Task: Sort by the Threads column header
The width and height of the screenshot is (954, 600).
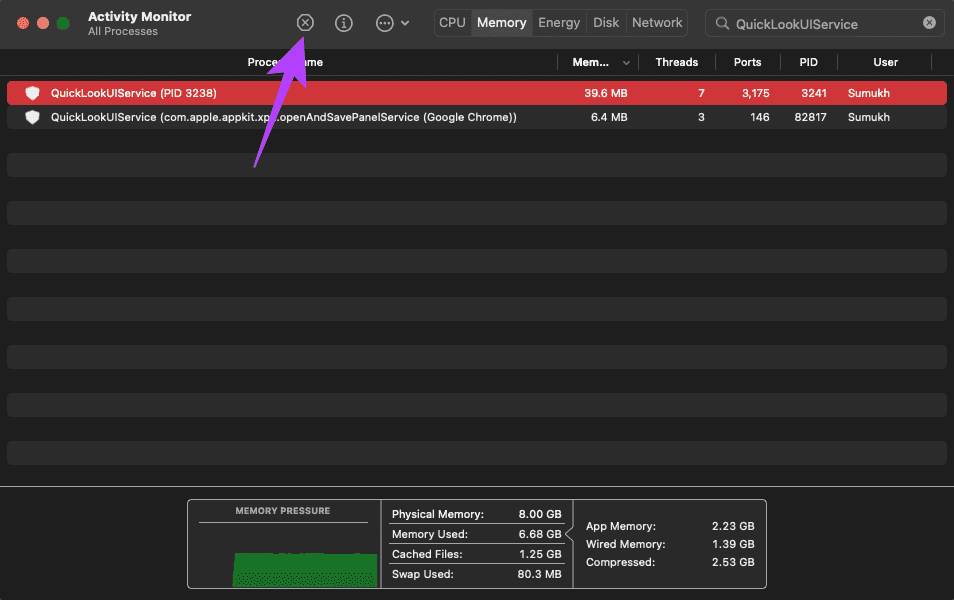Action: pos(677,62)
